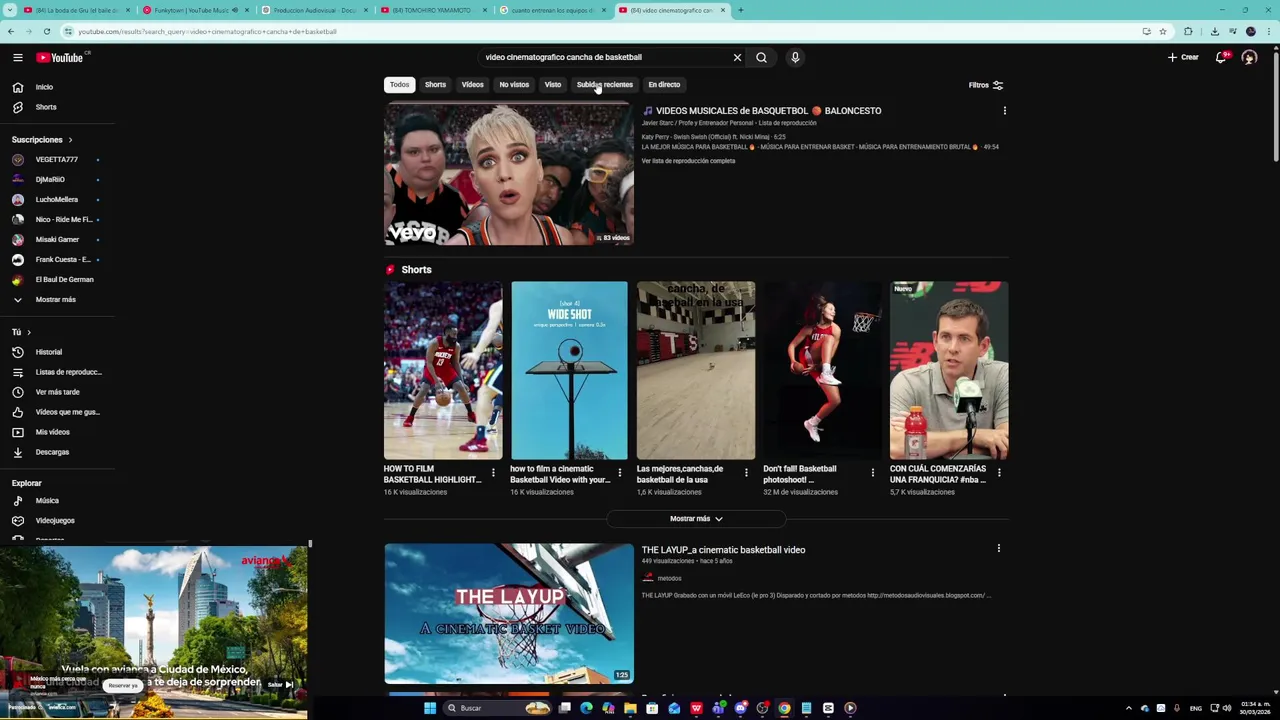1280x720 pixels.
Task: Expand Mostrar más under subscriptions
Action: point(55,299)
